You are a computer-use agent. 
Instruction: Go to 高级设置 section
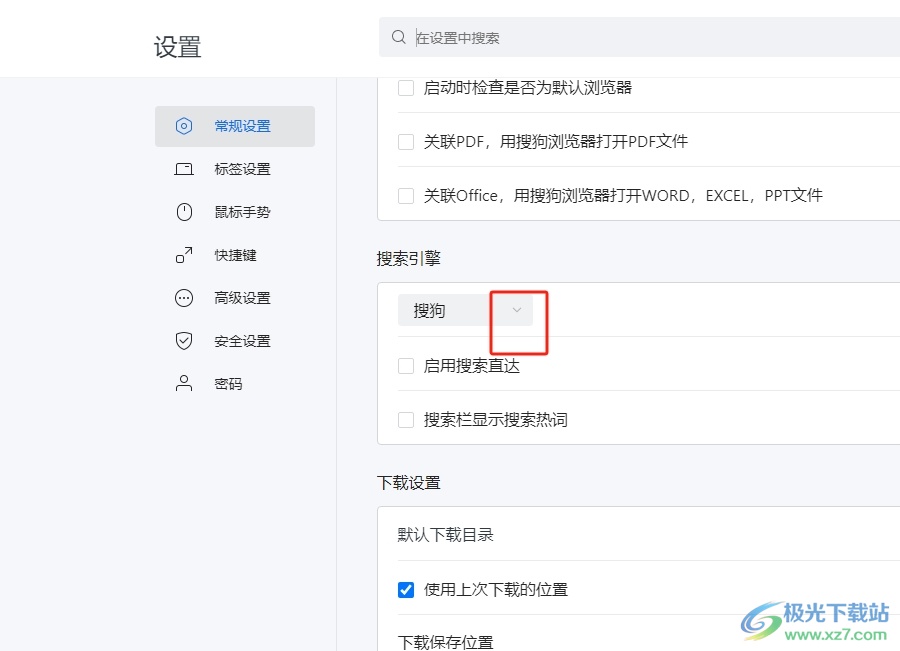pos(235,298)
